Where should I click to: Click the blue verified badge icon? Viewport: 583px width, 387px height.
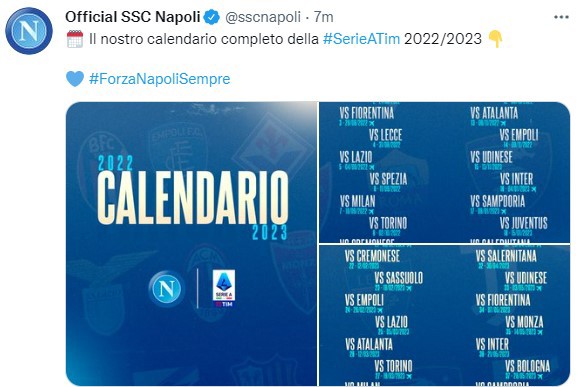(212, 17)
